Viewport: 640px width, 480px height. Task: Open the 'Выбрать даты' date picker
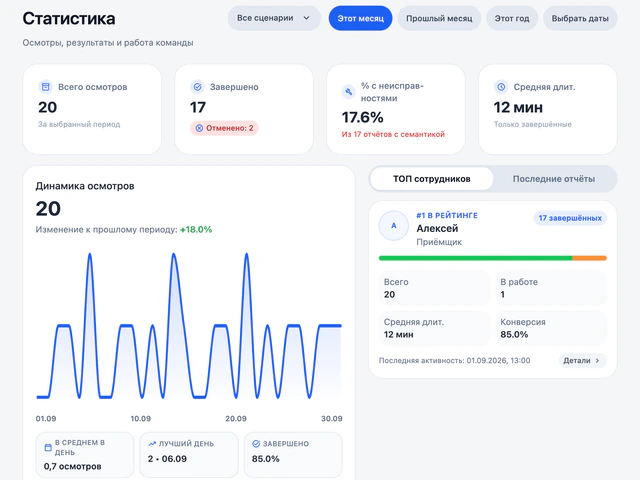[x=580, y=18]
